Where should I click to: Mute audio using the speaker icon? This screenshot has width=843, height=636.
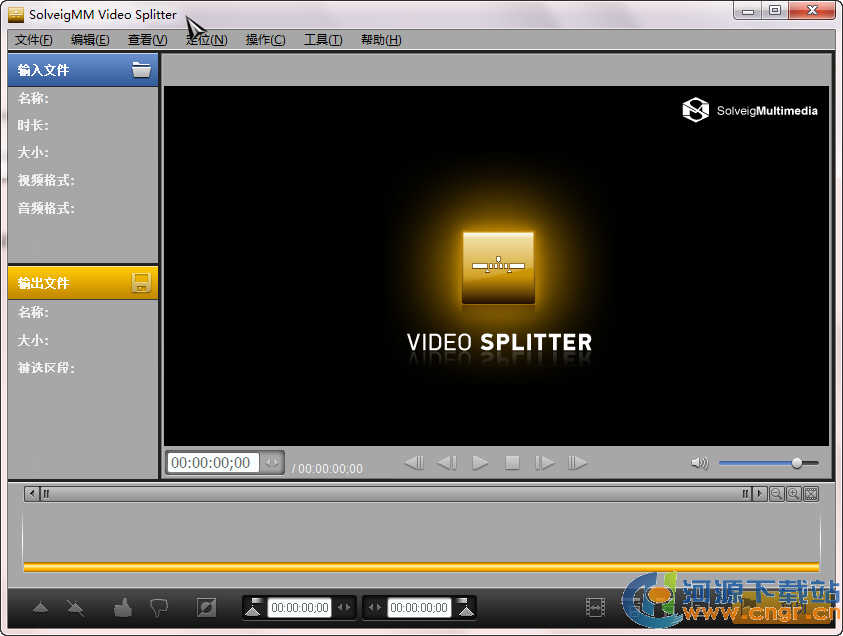[x=699, y=463]
